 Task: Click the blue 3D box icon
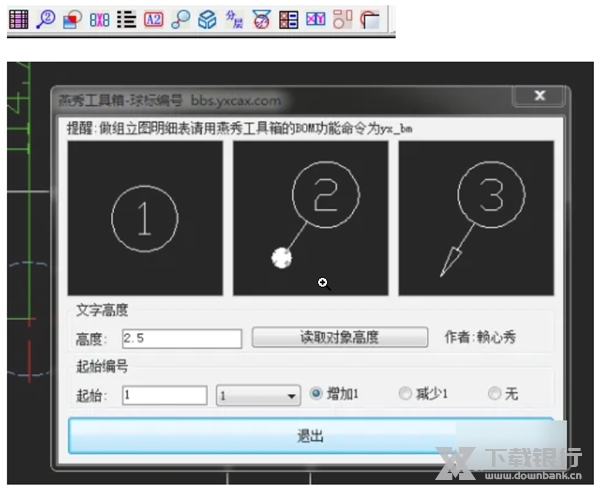(207, 20)
